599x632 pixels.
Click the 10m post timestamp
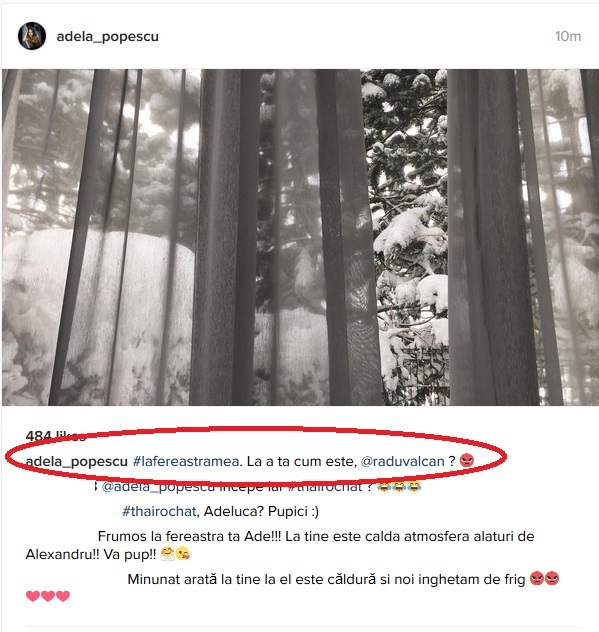(x=568, y=36)
